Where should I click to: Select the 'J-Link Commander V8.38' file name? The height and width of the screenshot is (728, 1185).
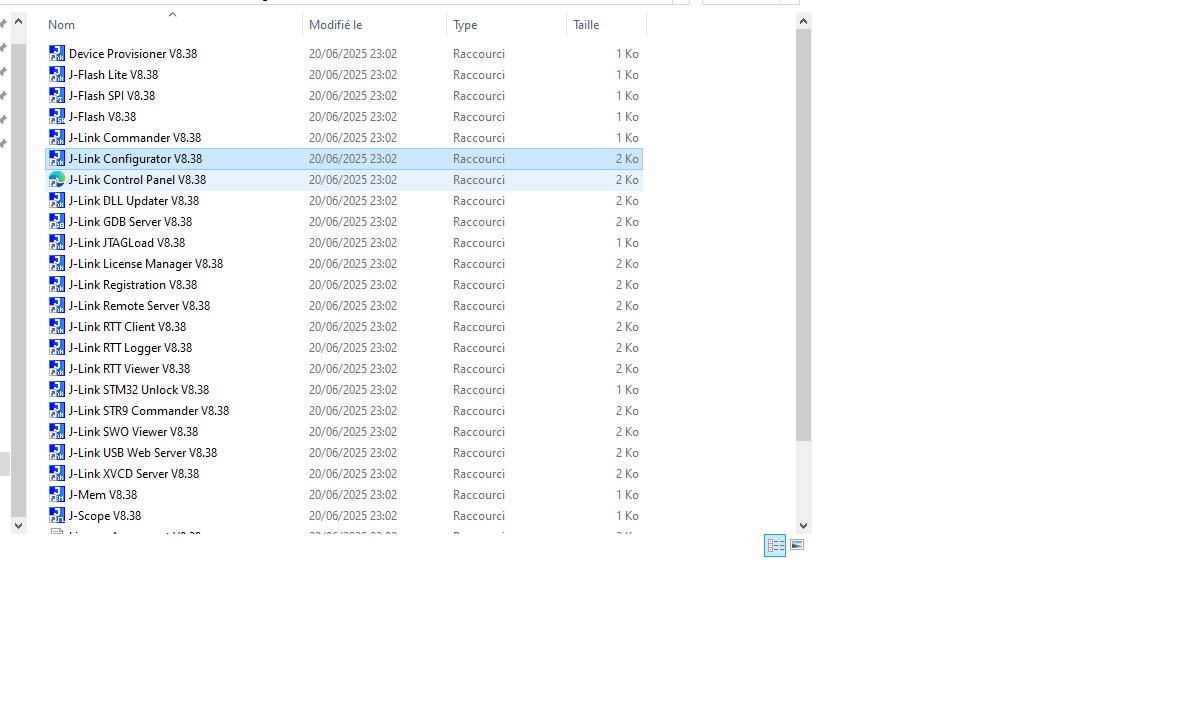tap(135, 138)
